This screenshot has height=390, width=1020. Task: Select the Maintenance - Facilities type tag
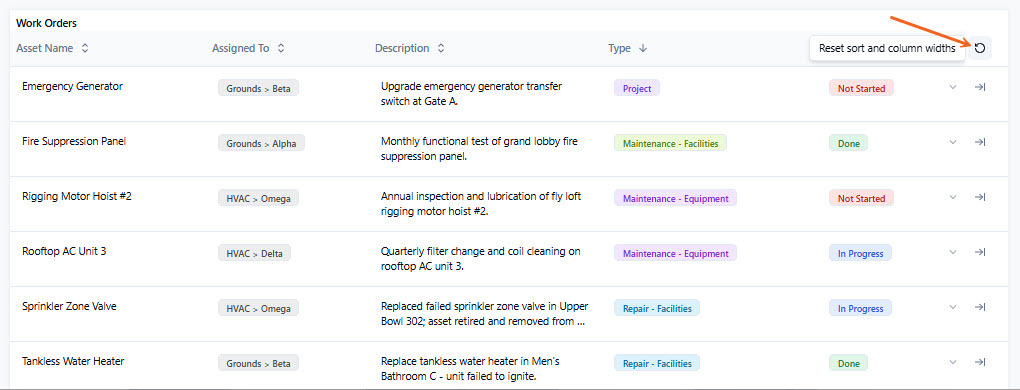670,144
